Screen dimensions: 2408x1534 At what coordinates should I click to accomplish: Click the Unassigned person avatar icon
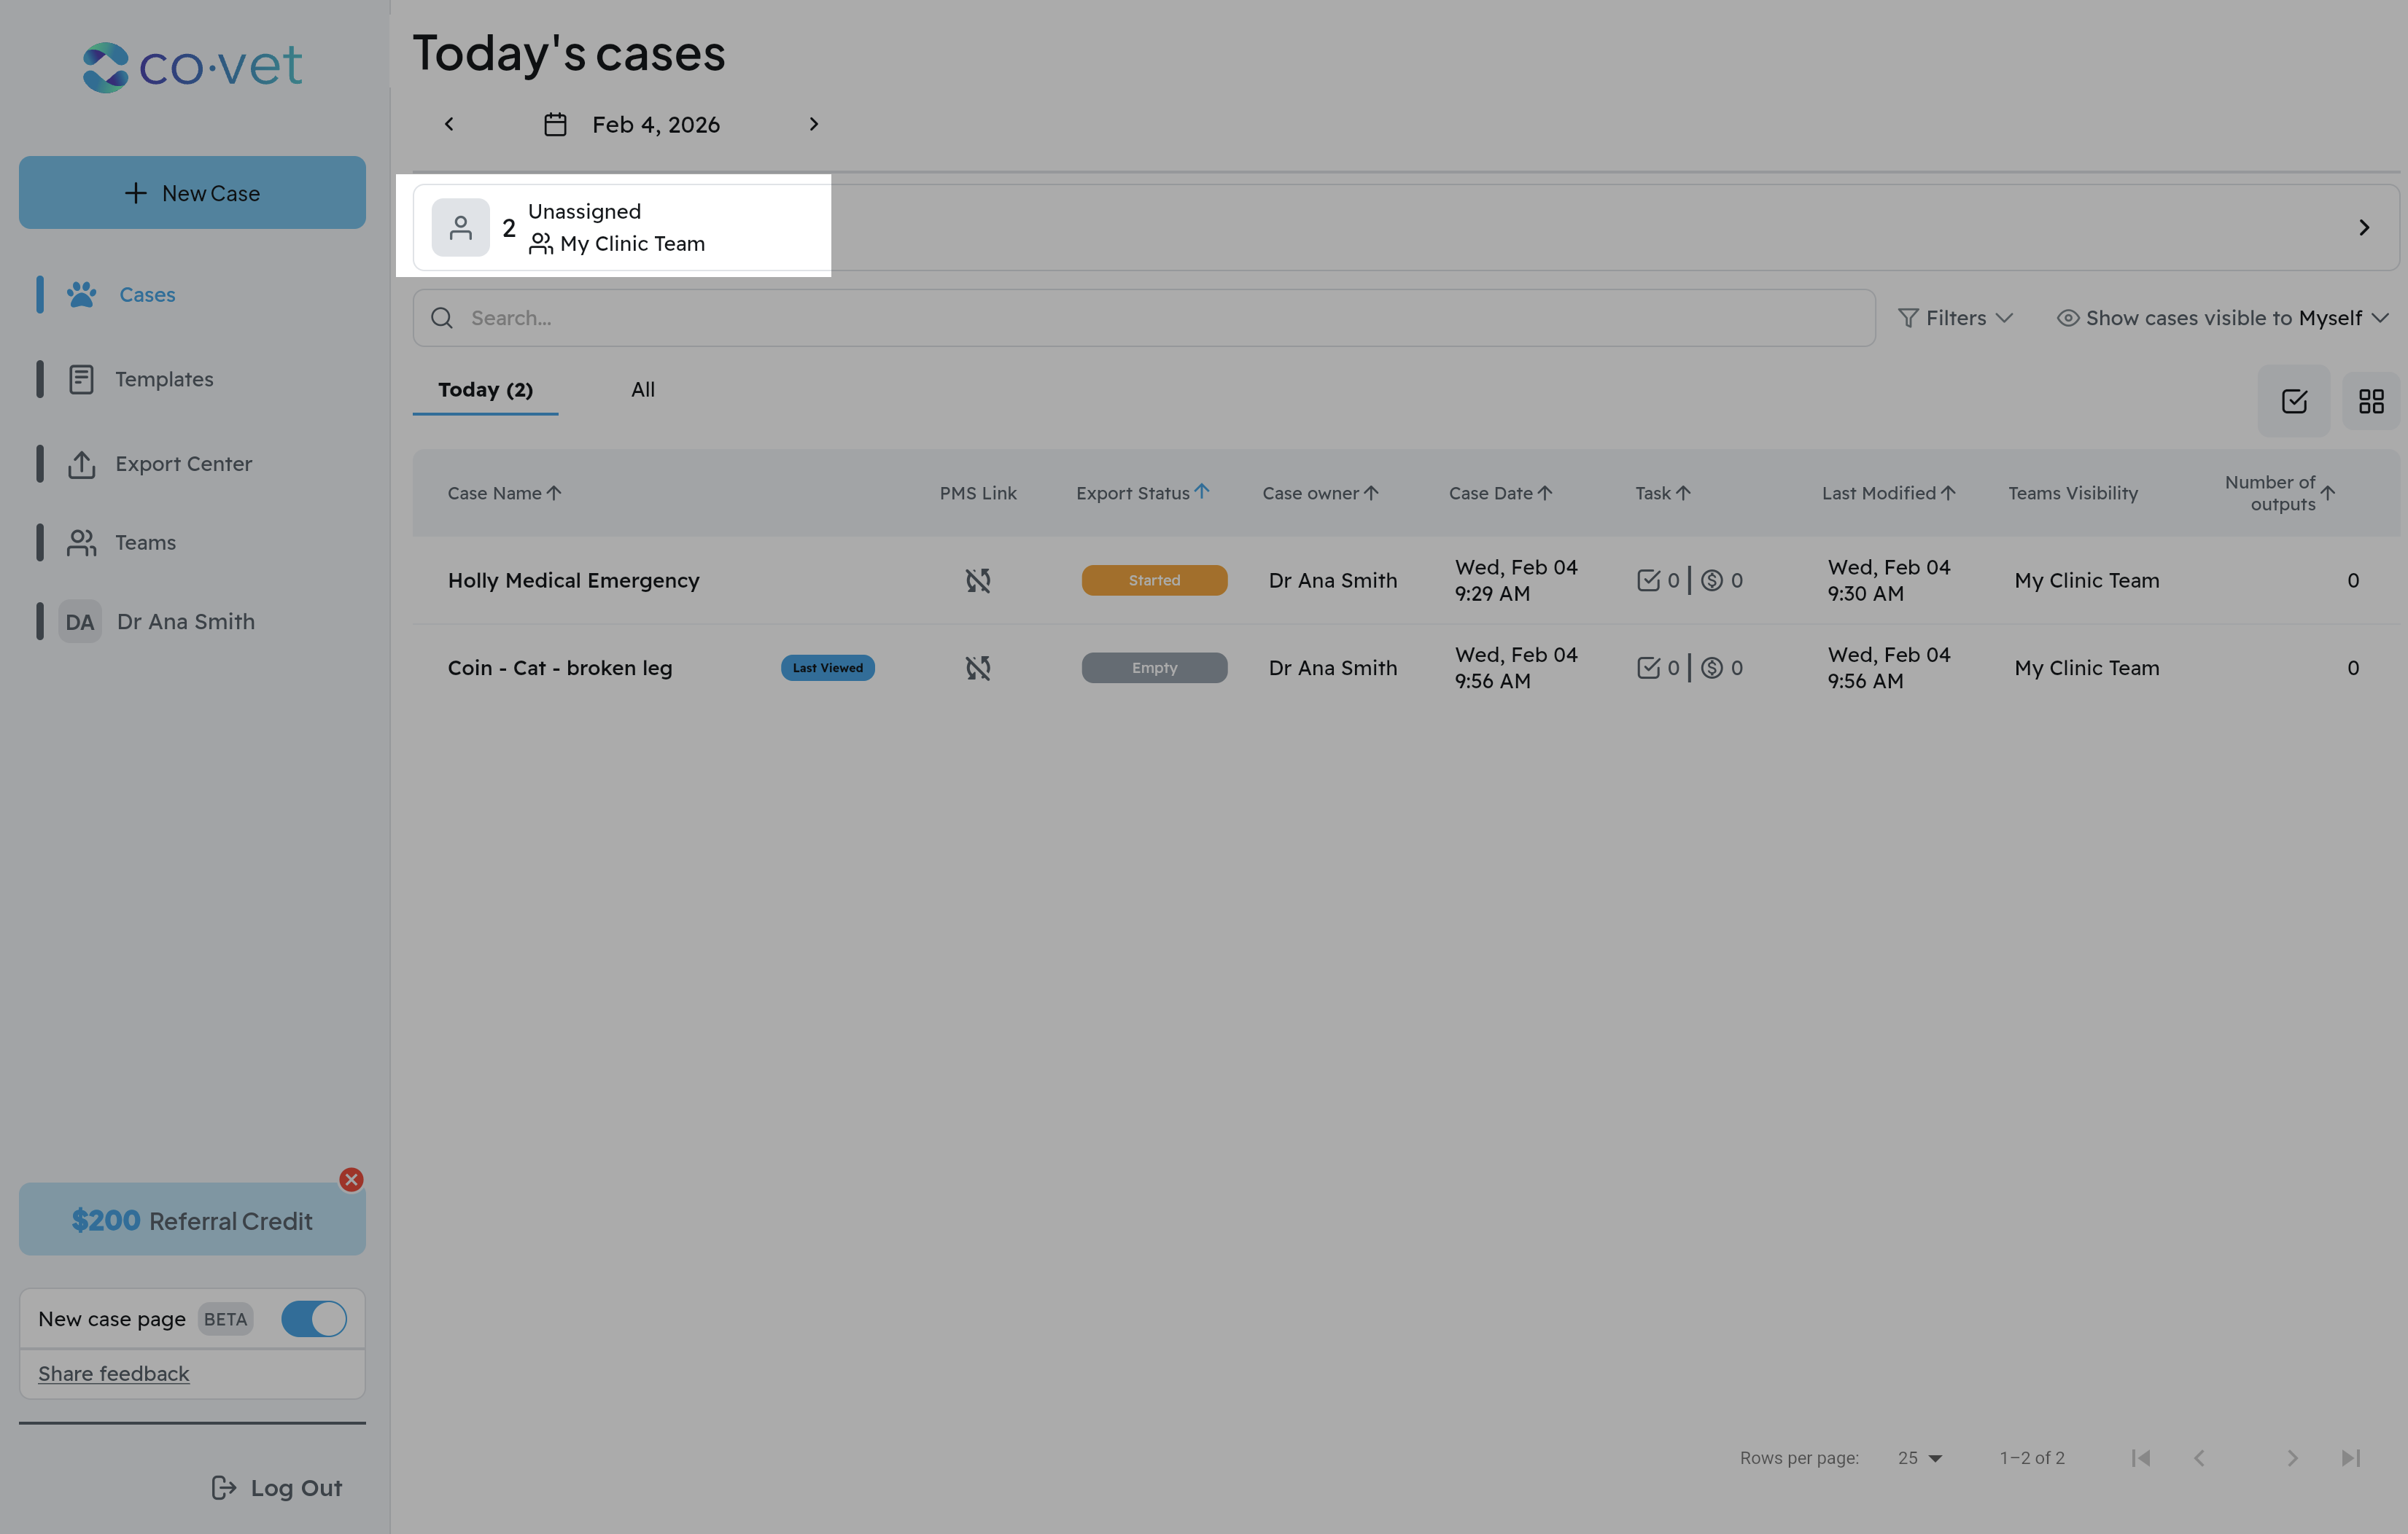[460, 228]
